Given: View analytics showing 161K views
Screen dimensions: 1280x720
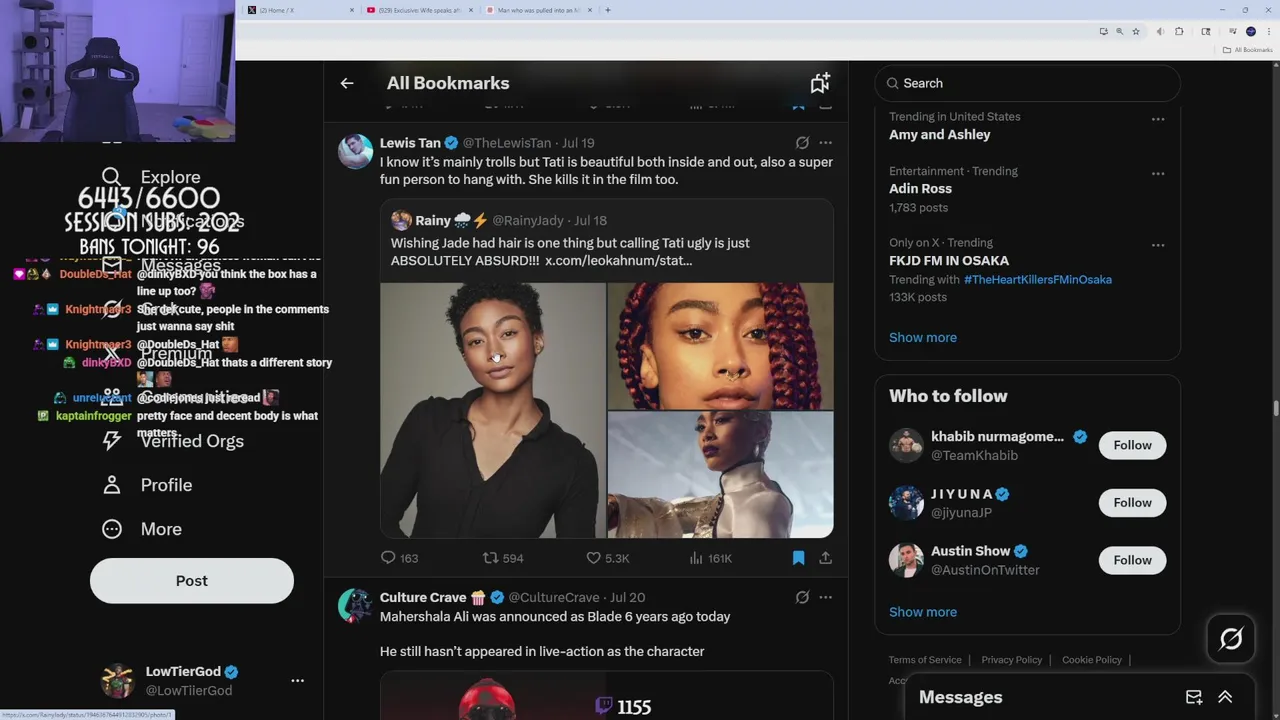Looking at the screenshot, I should tap(710, 558).
